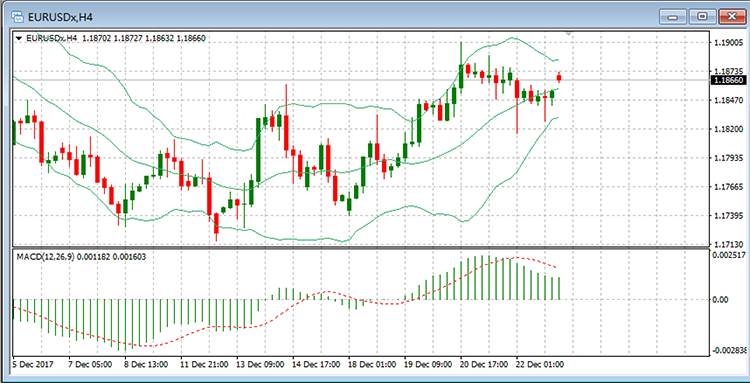The height and width of the screenshot is (383, 750).
Task: Click the 19 Dec 09:00 time label
Action: 429,364
